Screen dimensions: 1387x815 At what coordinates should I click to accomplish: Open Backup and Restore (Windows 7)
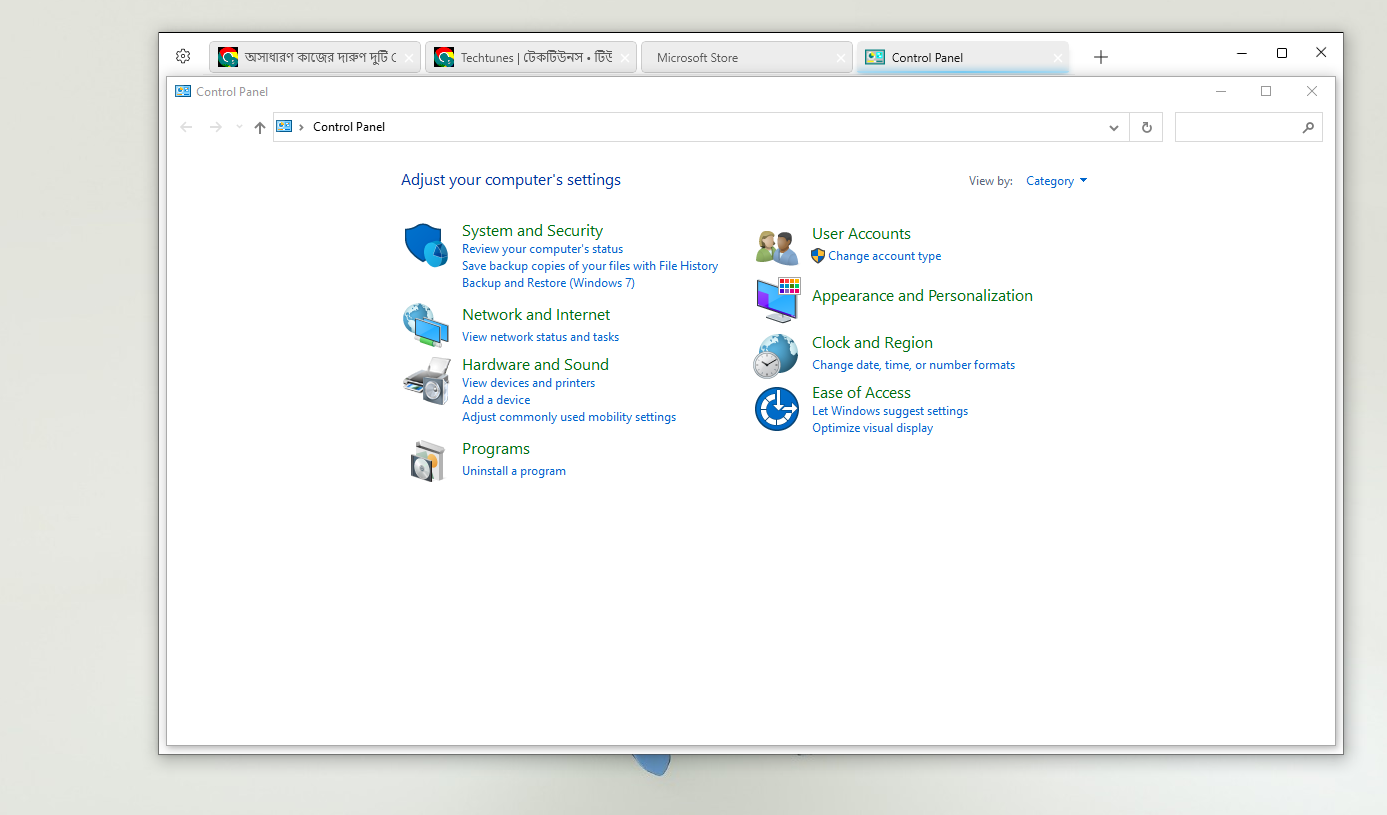(548, 283)
